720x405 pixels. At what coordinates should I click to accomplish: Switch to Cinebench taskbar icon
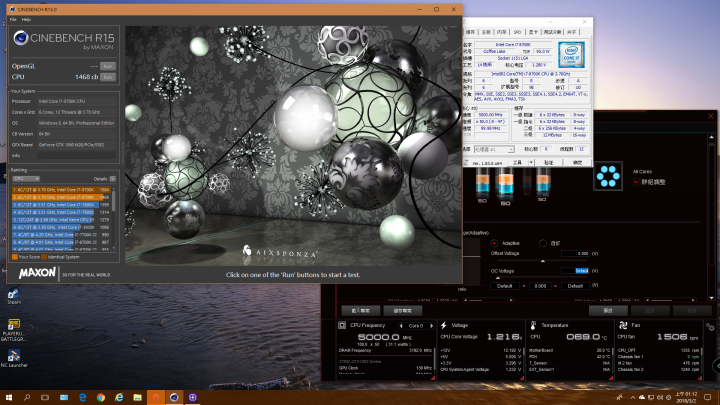[x=174, y=397]
